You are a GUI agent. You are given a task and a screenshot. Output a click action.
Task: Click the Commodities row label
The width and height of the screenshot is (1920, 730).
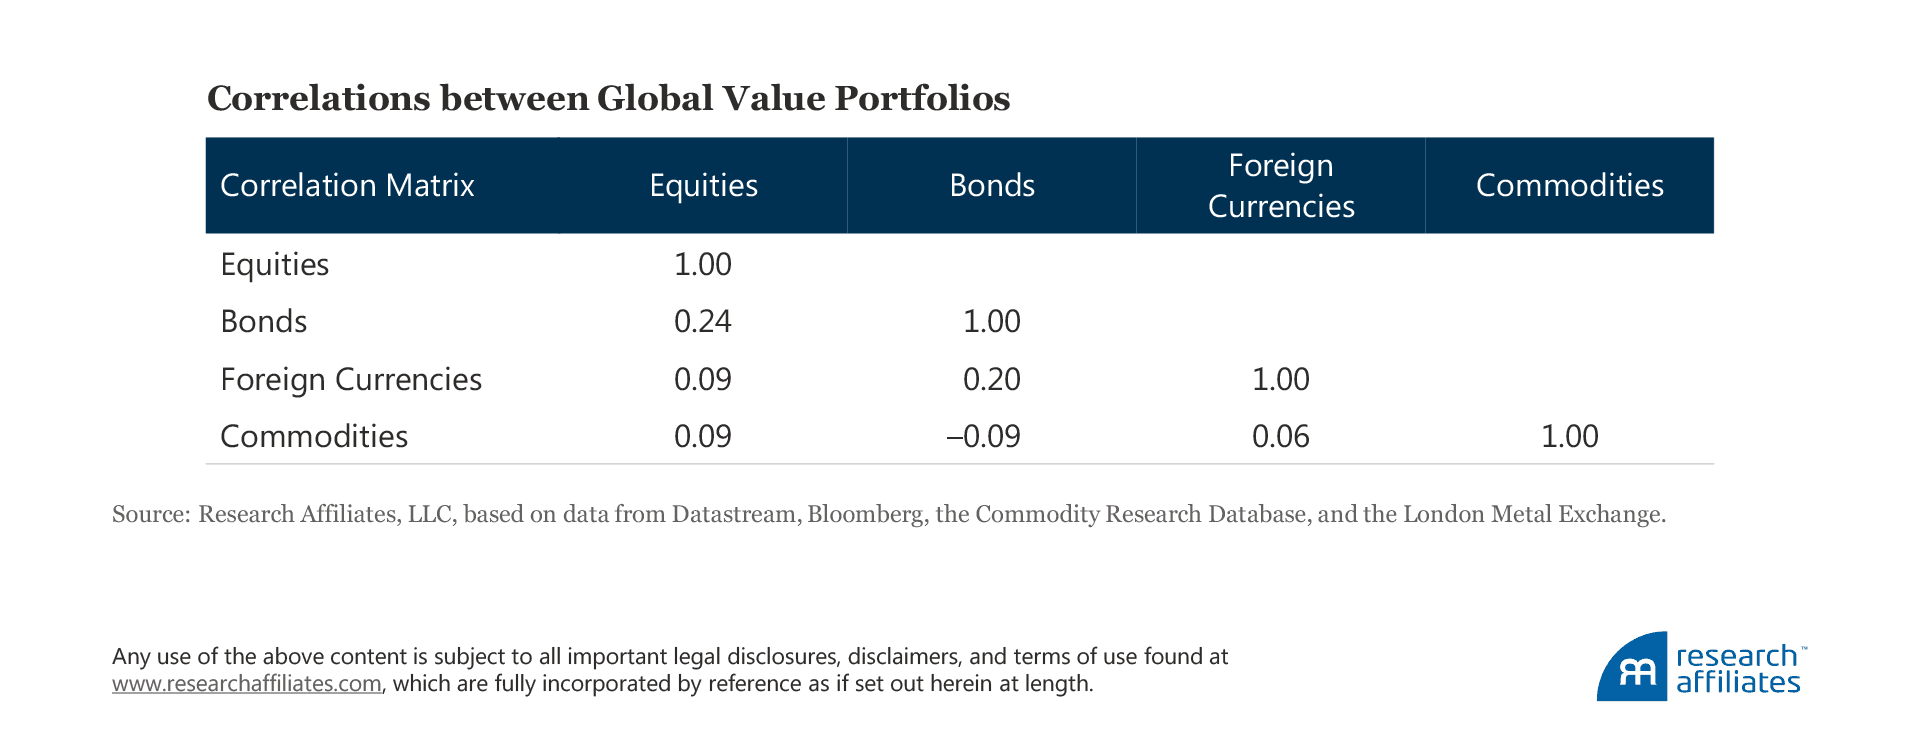click(313, 436)
